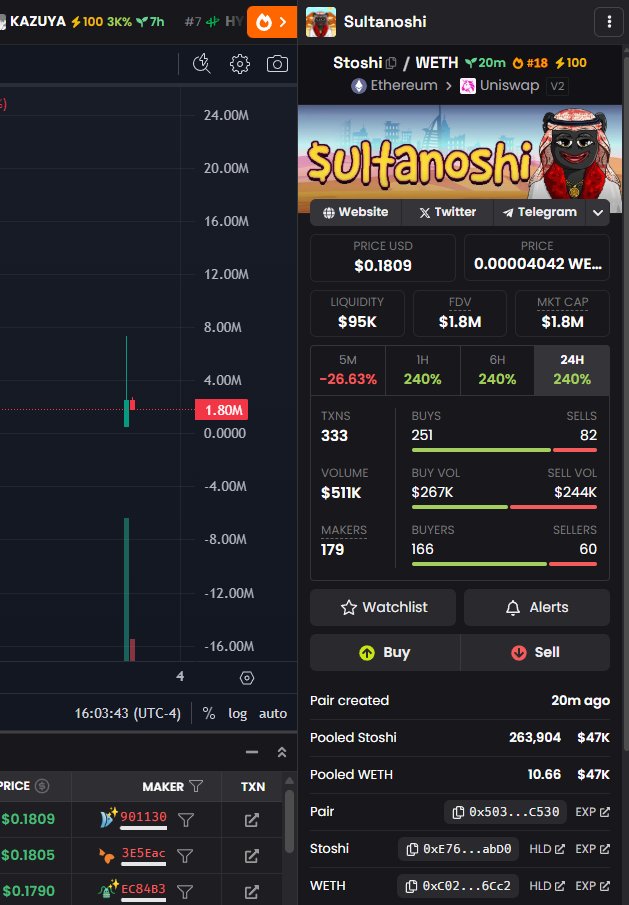Minimize the transactions panel
Image resolution: width=629 pixels, height=905 pixels.
252,752
